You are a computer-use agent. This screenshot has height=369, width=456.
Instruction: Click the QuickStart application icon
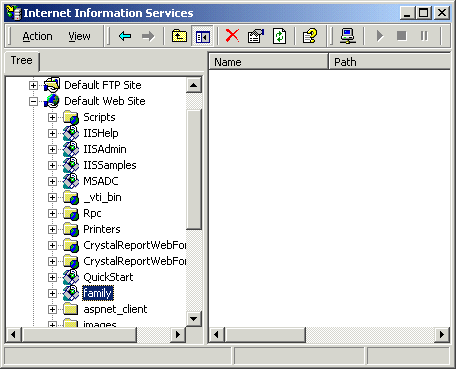point(71,277)
